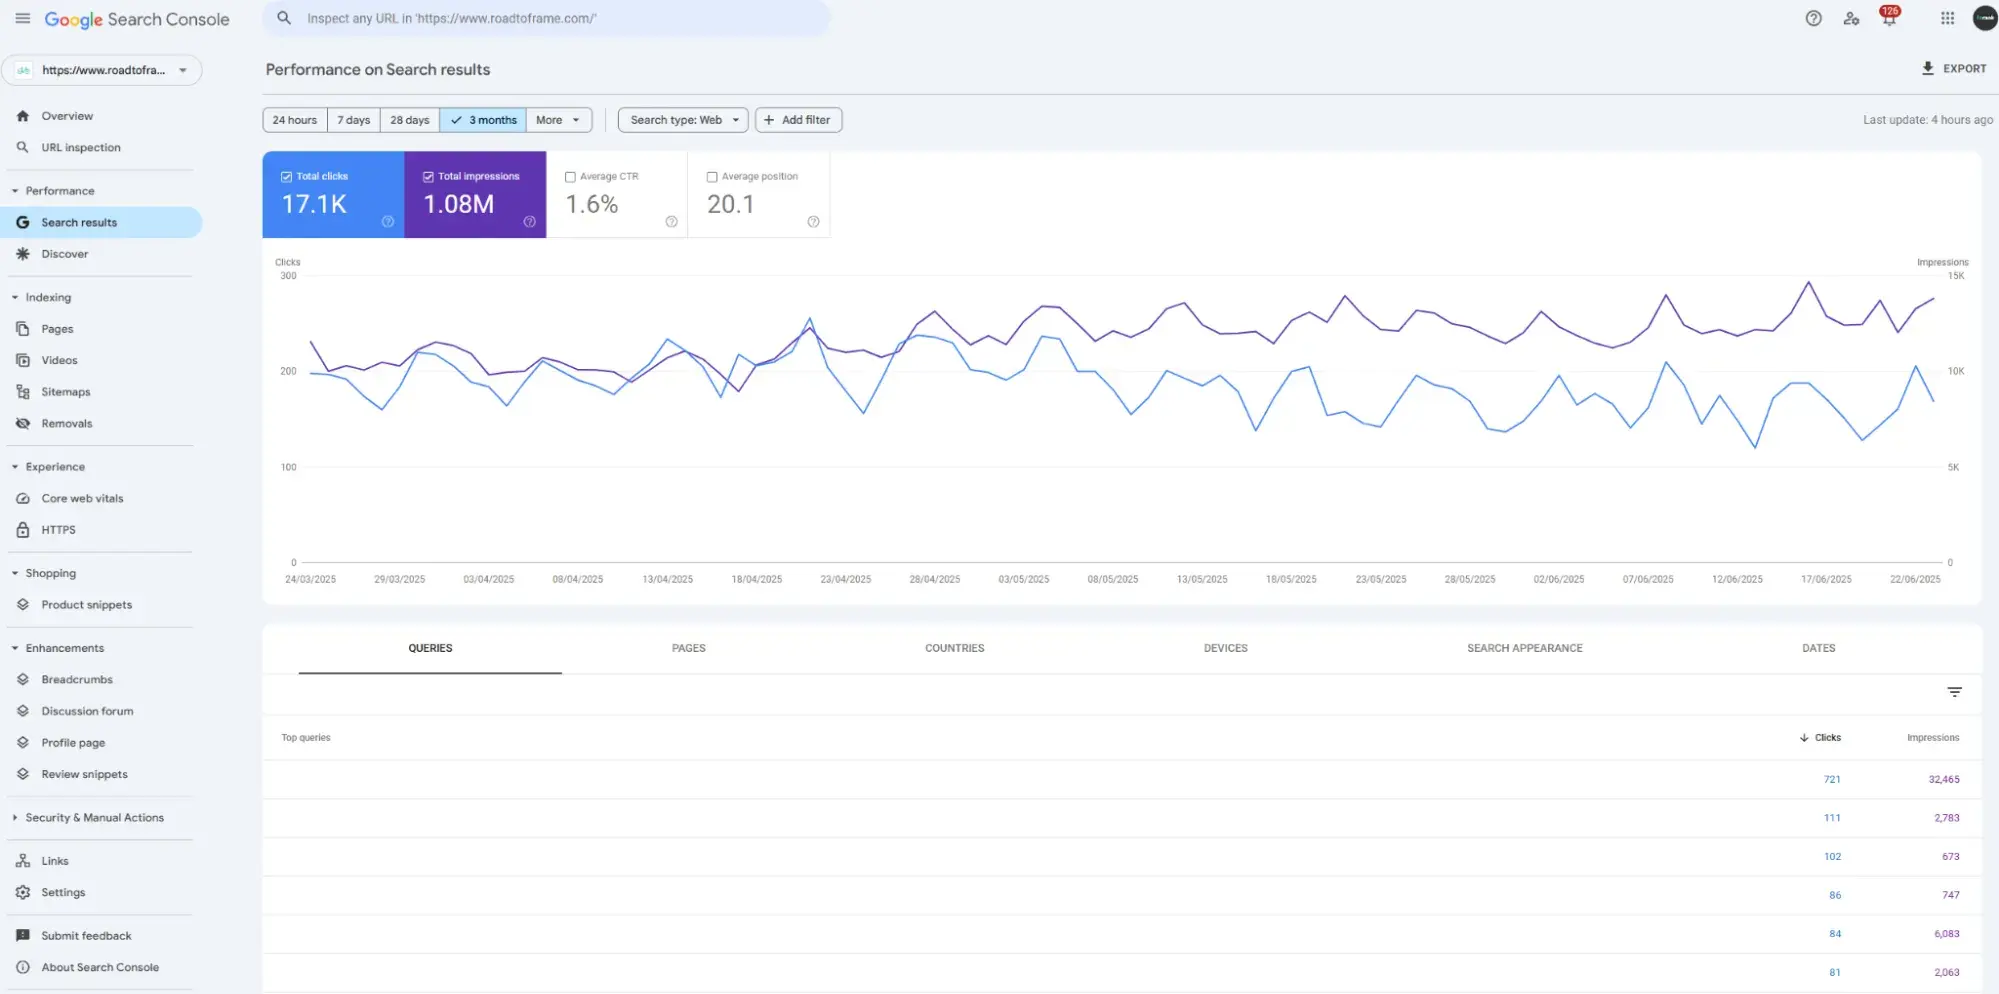
Task: Open the Sitemaps section
Action: point(66,391)
